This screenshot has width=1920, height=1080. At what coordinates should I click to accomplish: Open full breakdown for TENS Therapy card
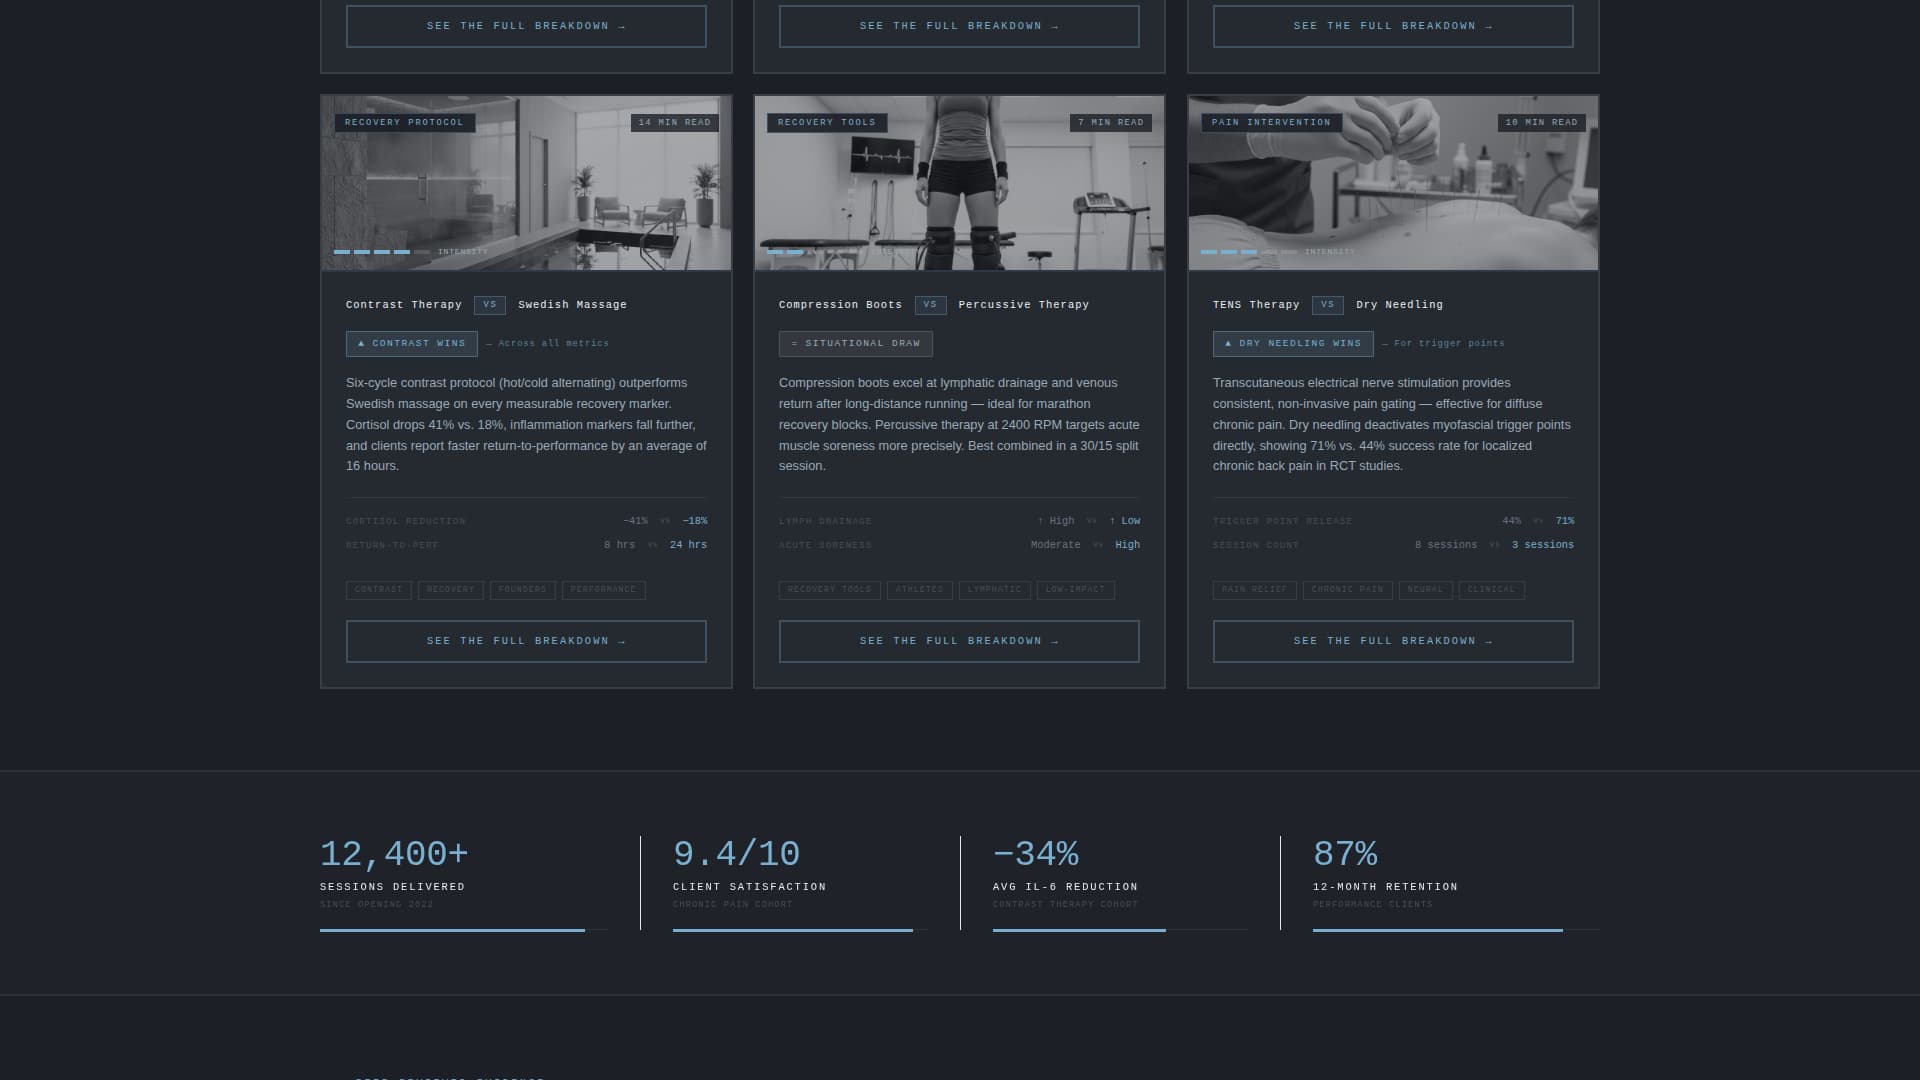point(1393,642)
